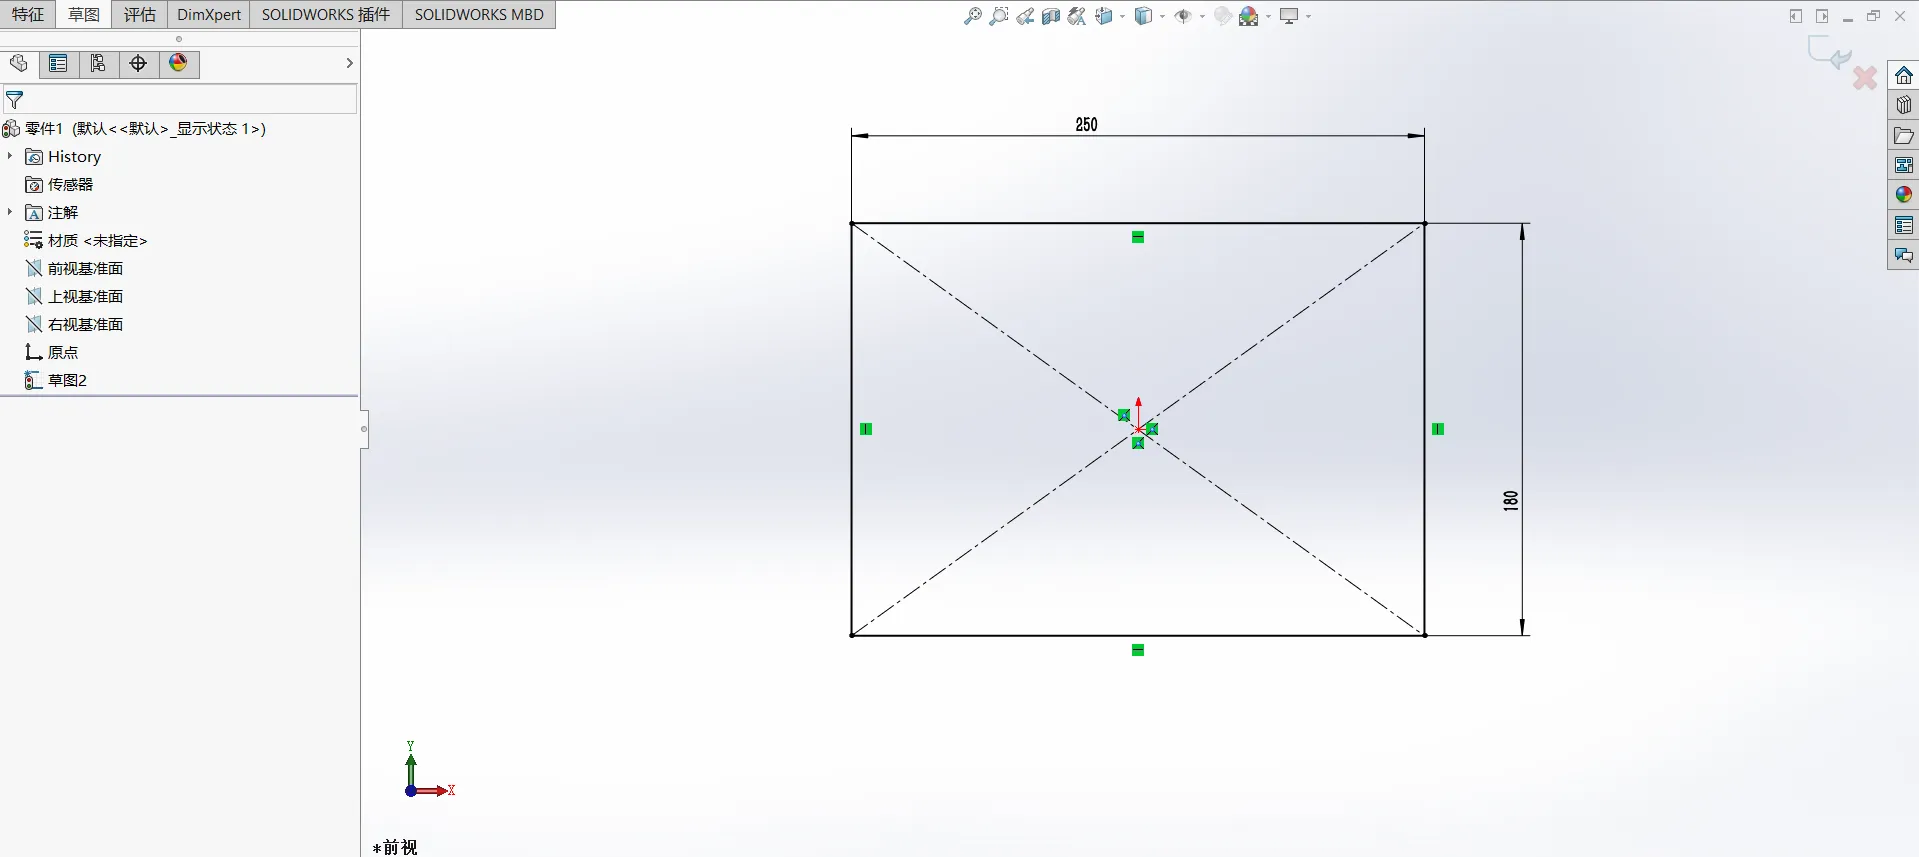The image size is (1919, 857).
Task: Switch to the 草图 sketch tab
Action: 84,14
